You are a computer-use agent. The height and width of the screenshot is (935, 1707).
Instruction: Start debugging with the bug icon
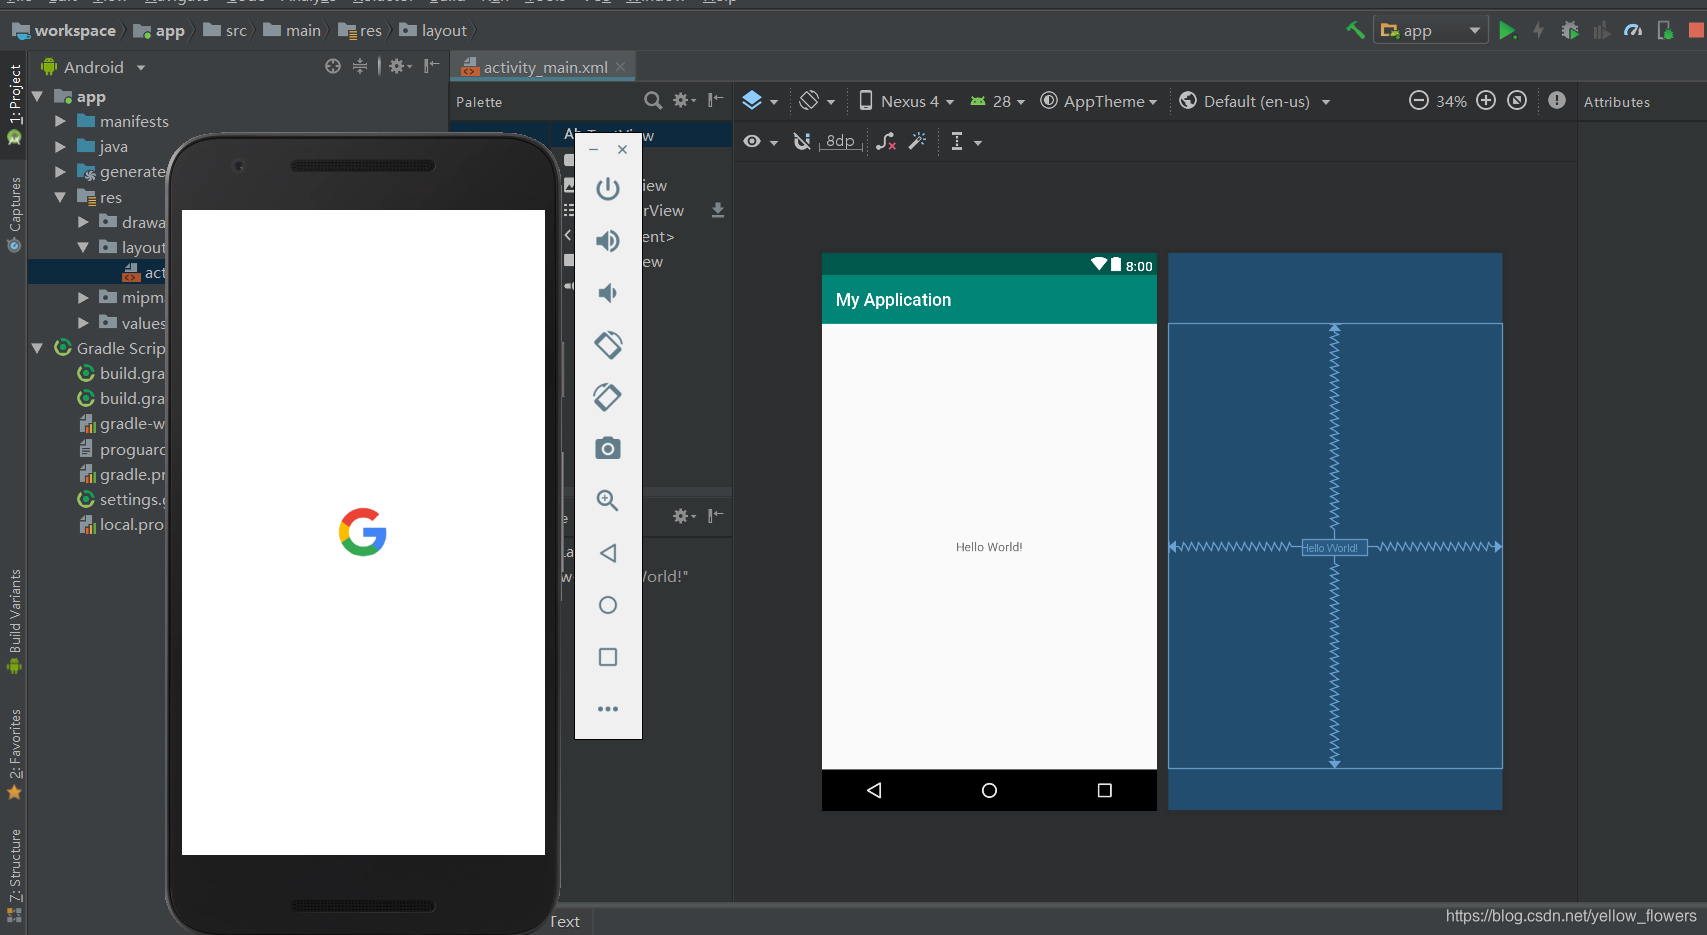point(1570,30)
